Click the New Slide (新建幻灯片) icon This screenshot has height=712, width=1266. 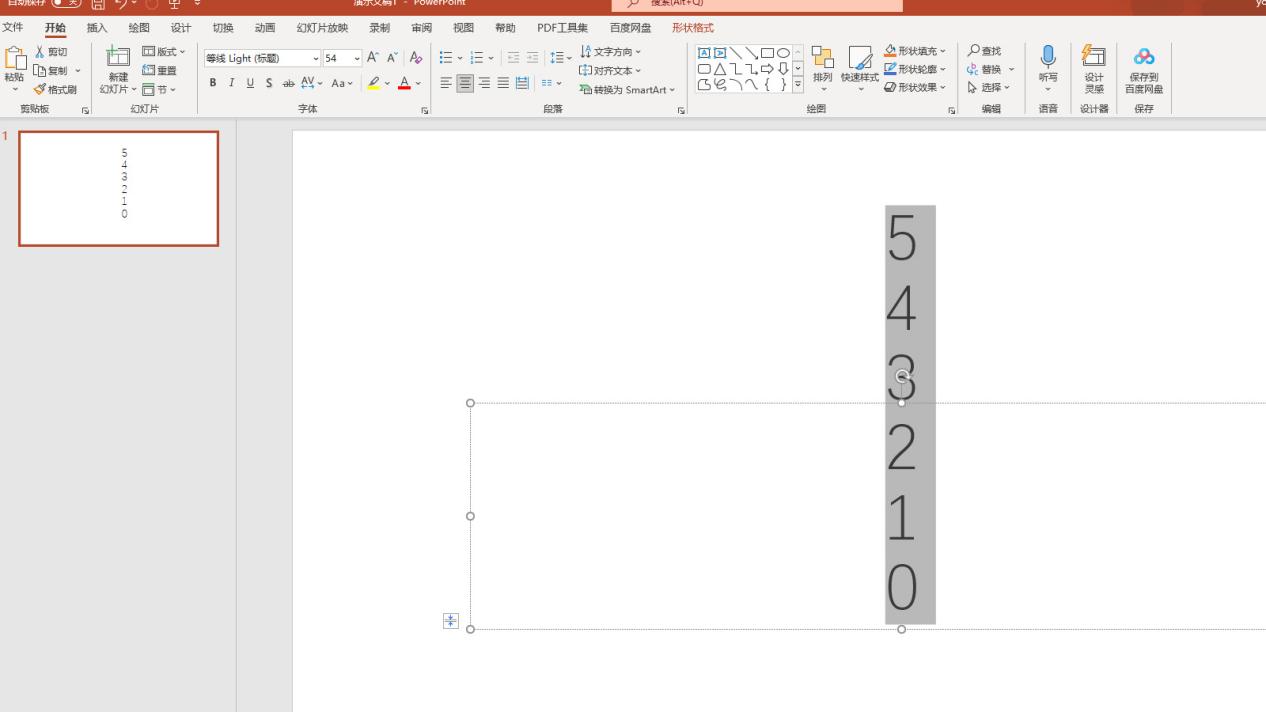pos(118,57)
